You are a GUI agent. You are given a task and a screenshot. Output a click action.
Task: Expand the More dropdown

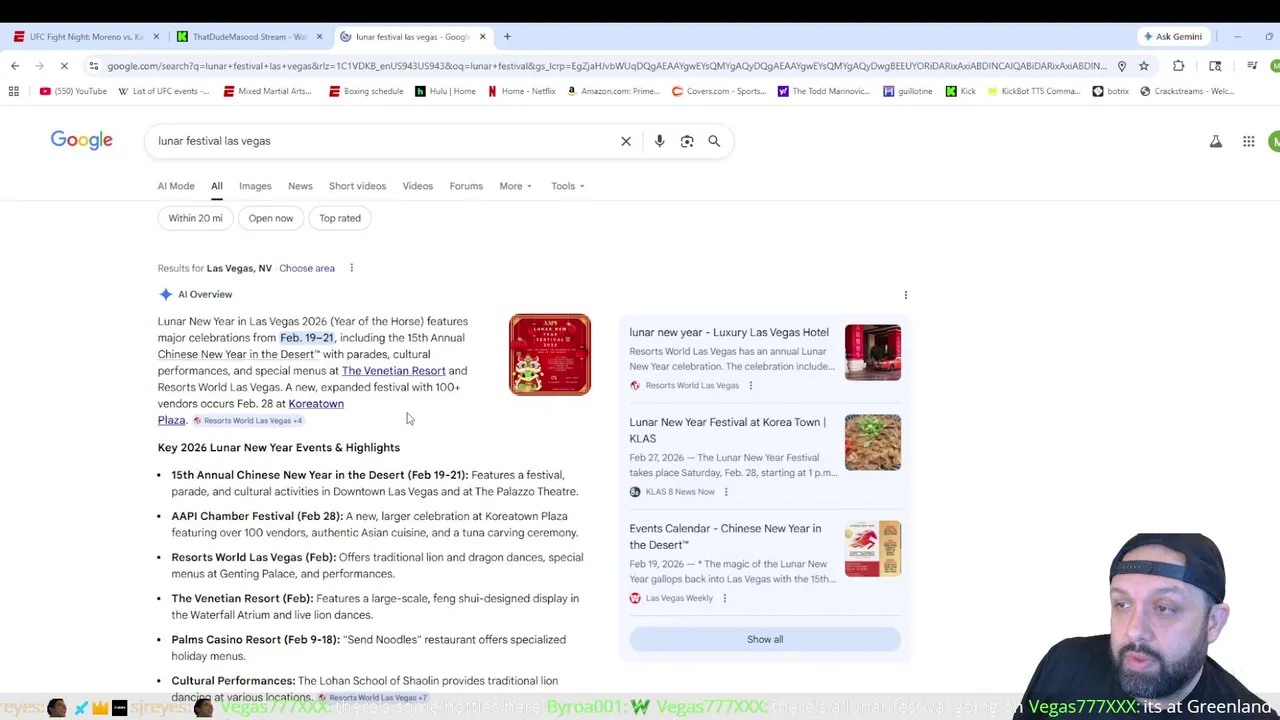coord(515,186)
